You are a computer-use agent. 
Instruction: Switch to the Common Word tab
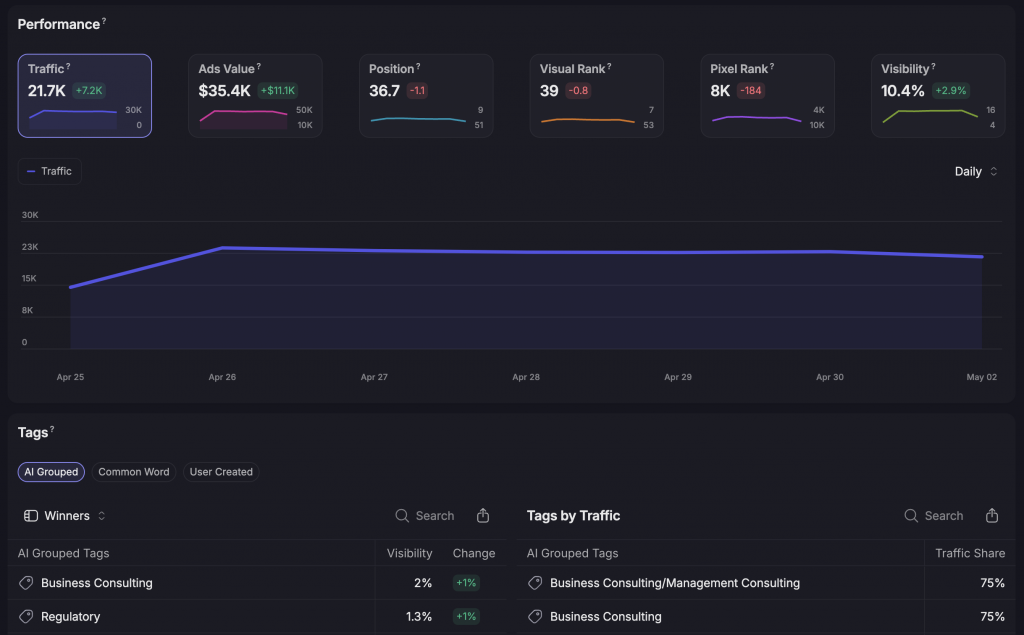tap(134, 472)
